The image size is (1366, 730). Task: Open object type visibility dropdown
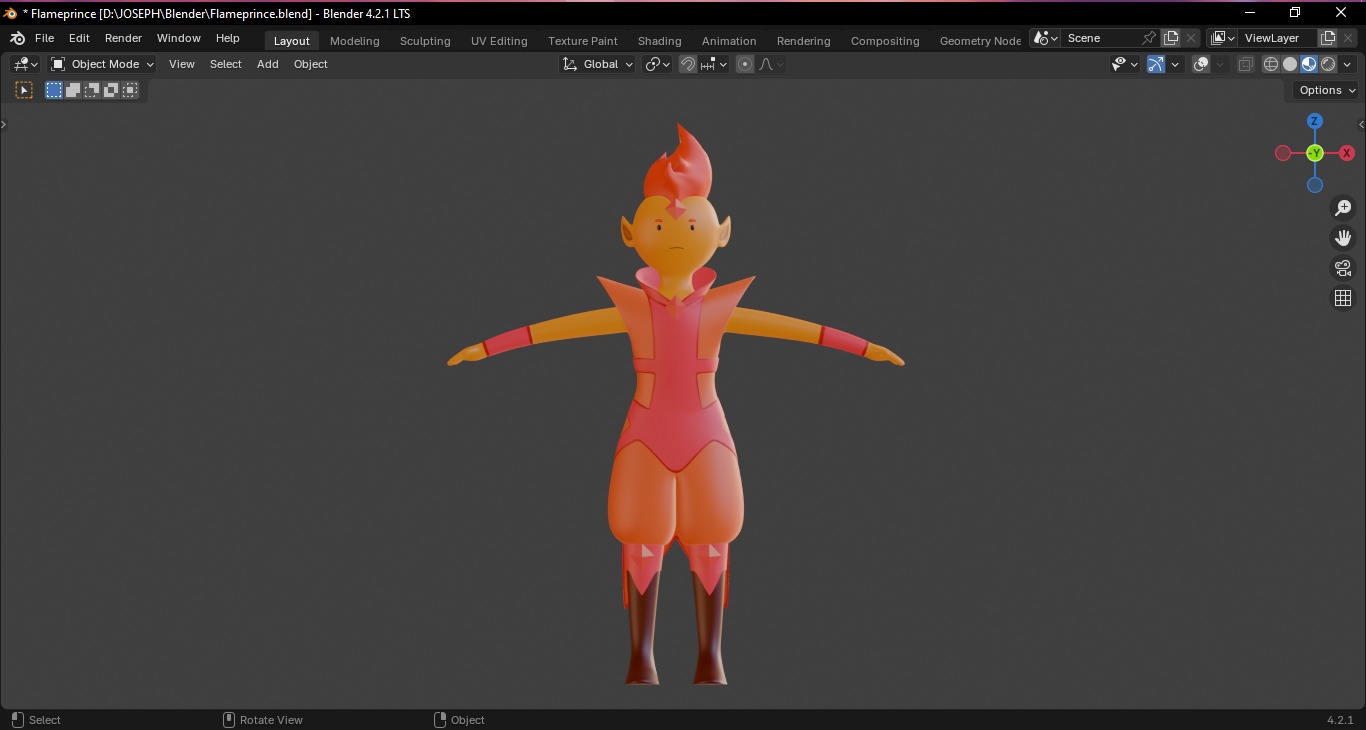click(x=1125, y=64)
